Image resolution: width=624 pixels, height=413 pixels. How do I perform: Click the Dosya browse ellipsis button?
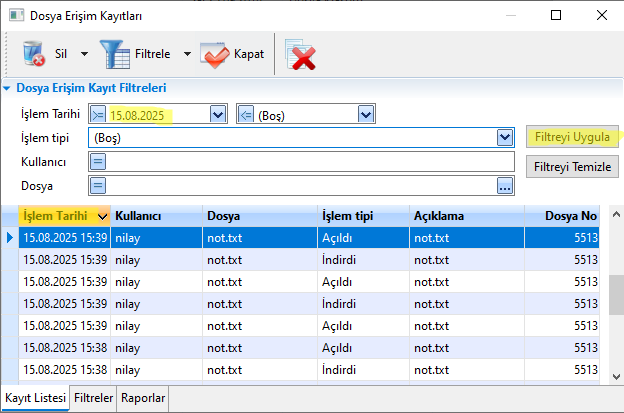coord(505,185)
